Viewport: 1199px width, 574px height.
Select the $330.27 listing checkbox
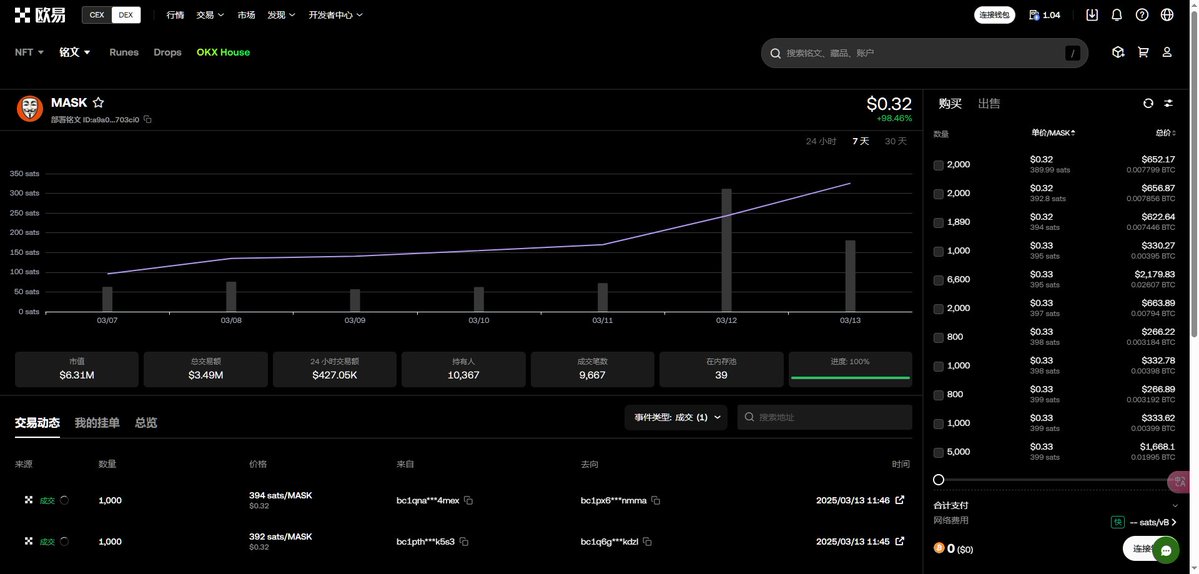click(x=938, y=251)
